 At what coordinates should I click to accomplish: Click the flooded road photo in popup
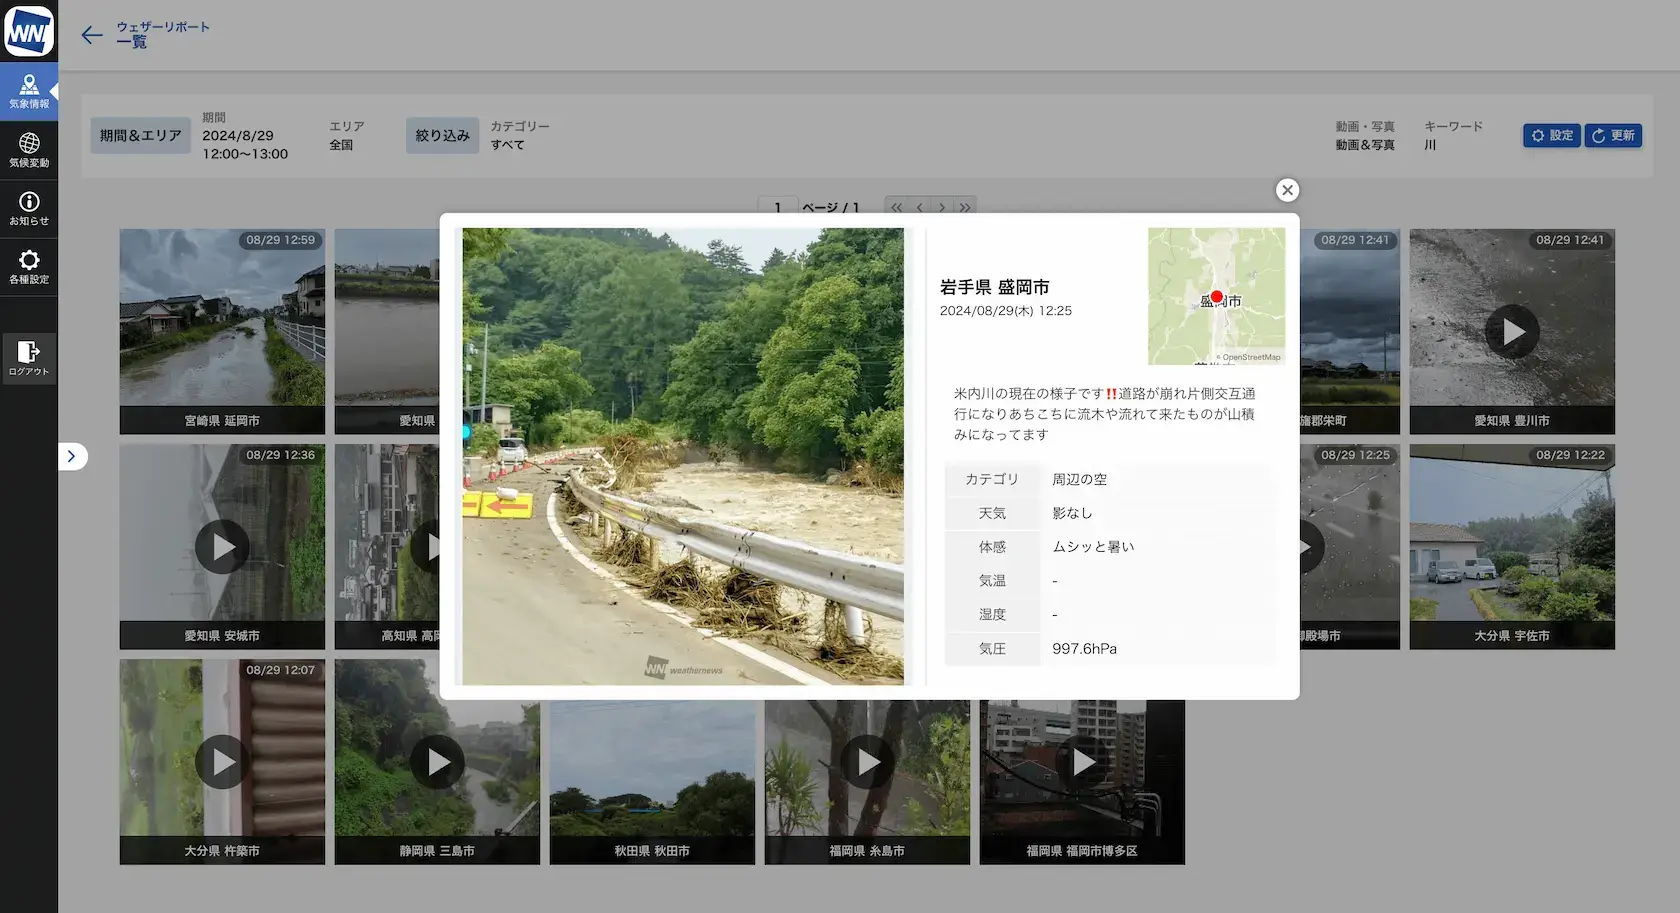tap(683, 456)
